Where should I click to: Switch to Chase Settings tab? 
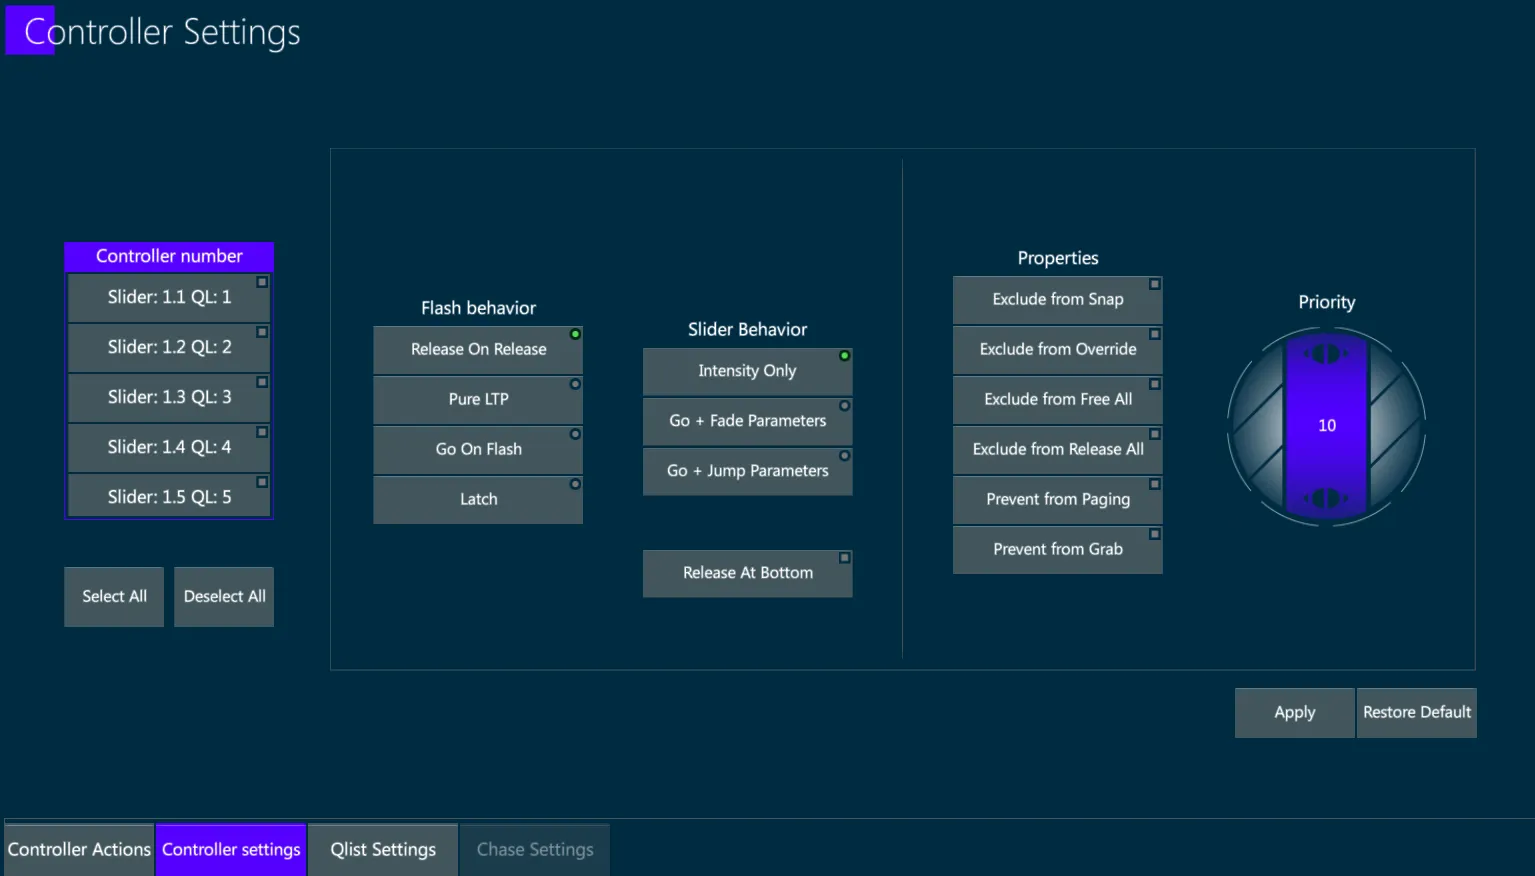coord(535,849)
